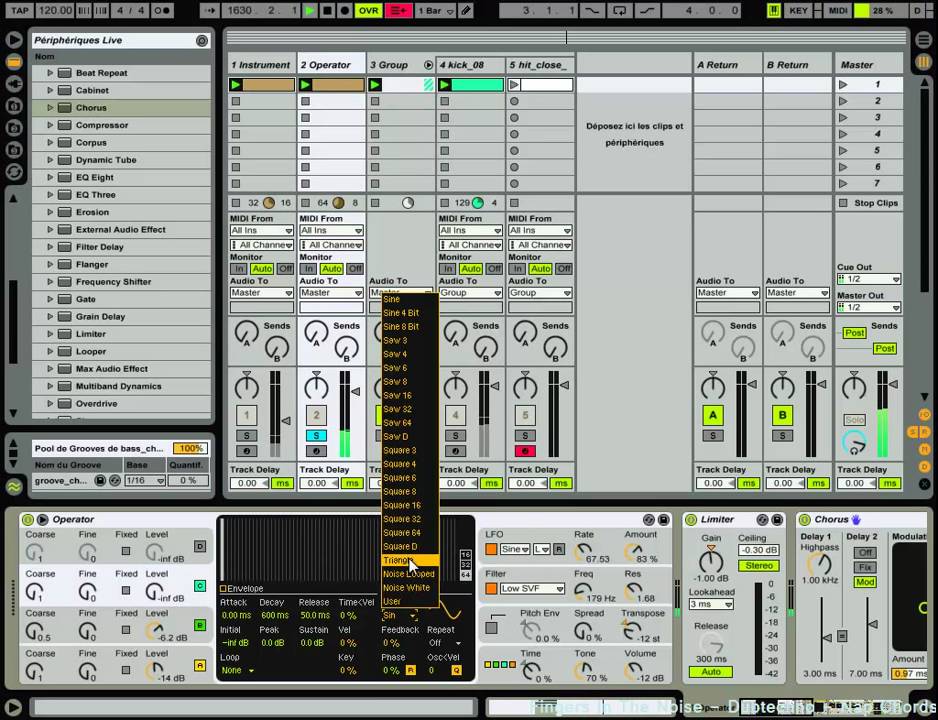Toggle the computer MIDI keyboard icon

click(x=774, y=10)
